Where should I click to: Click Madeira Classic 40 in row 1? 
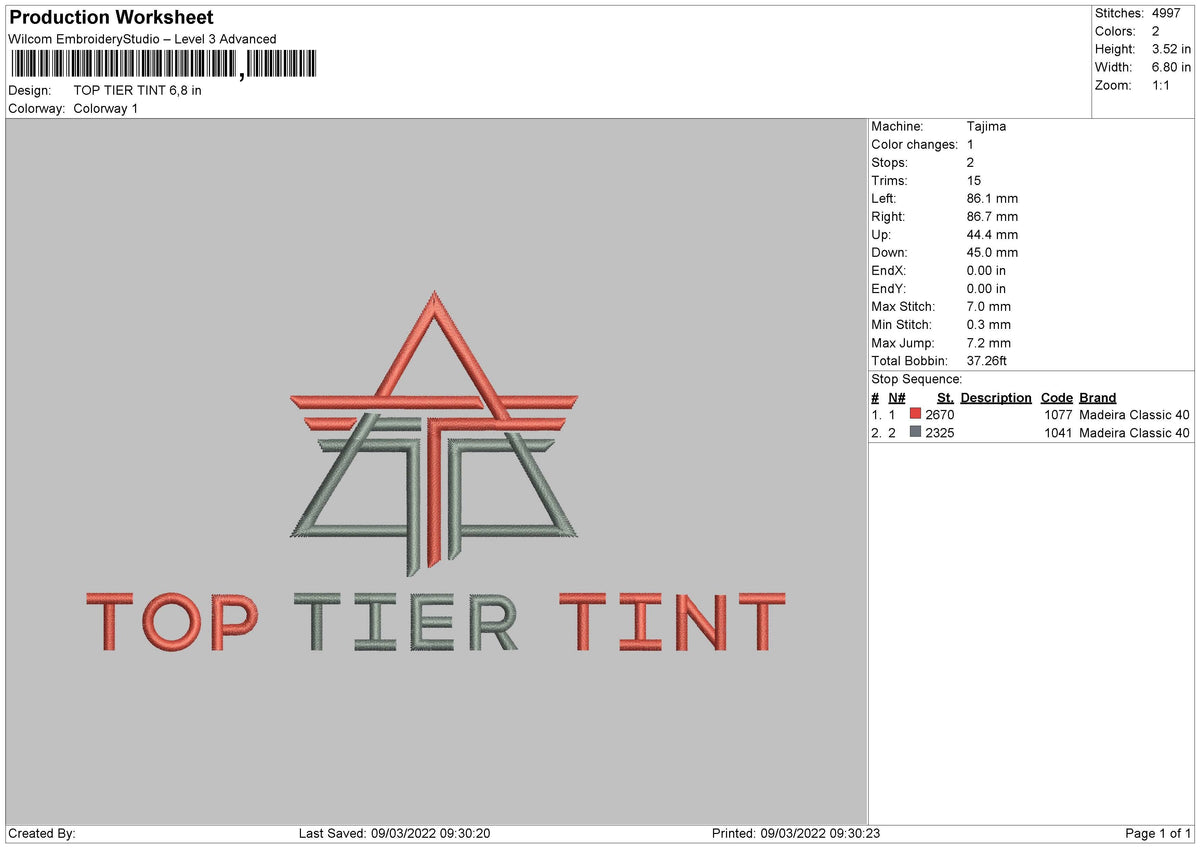click(1135, 414)
